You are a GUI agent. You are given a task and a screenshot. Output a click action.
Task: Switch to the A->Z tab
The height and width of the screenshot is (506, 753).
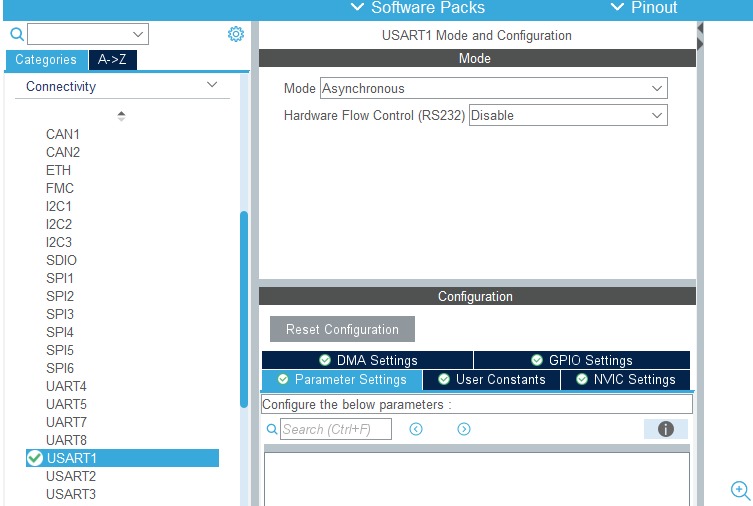(x=112, y=60)
